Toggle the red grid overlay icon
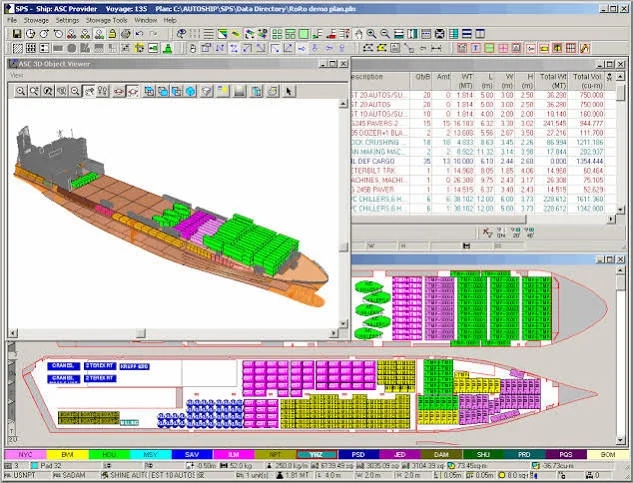 (571, 48)
